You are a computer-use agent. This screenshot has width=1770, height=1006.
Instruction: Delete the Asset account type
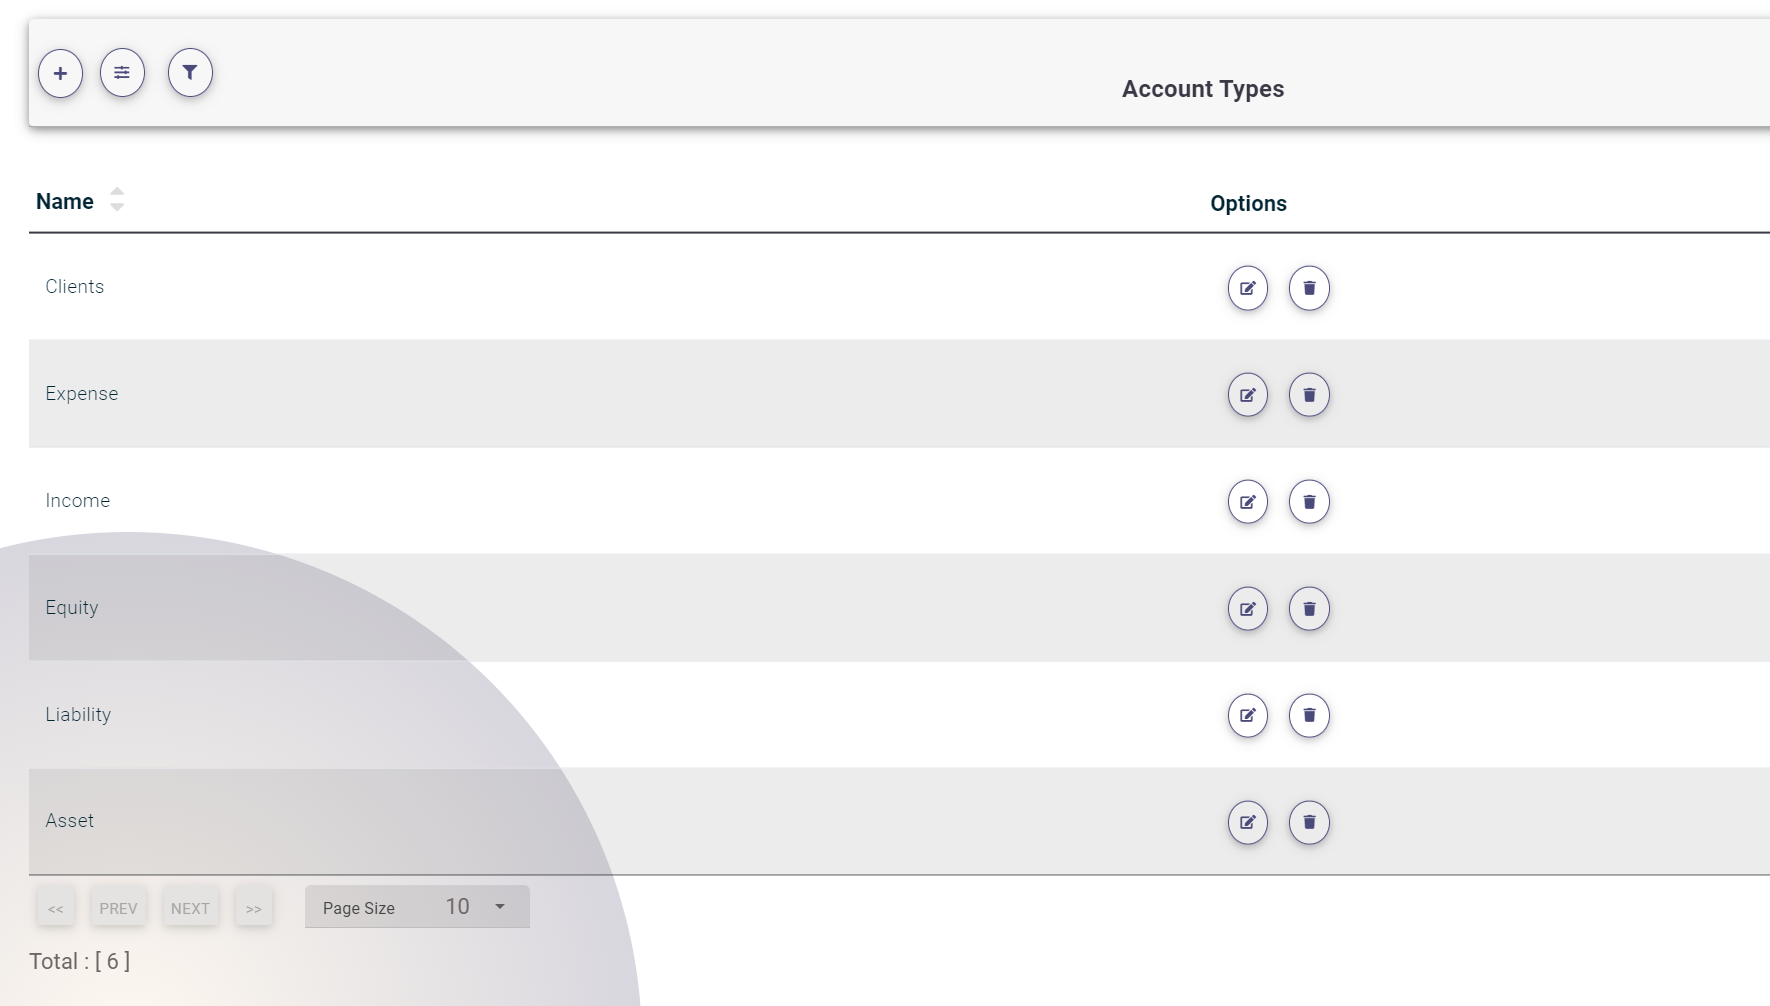[1309, 823]
